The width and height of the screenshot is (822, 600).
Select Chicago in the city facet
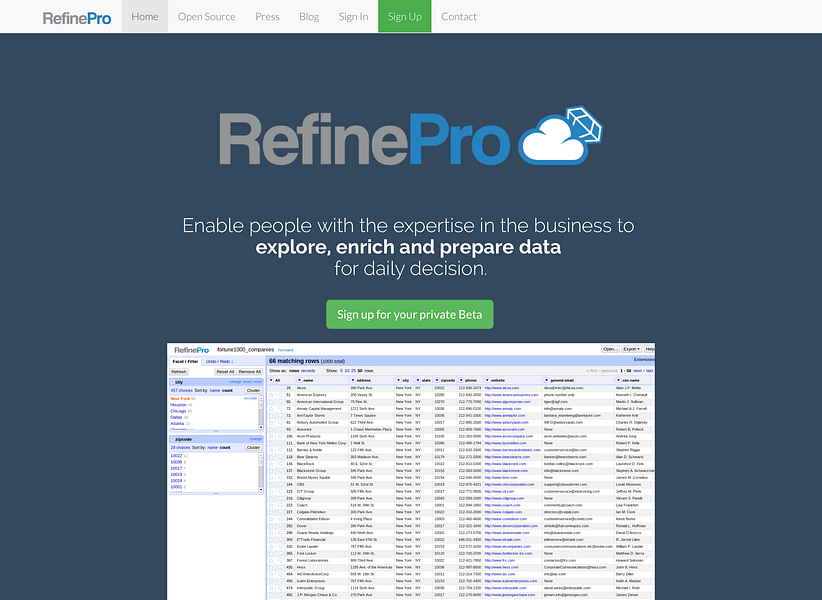(x=178, y=411)
